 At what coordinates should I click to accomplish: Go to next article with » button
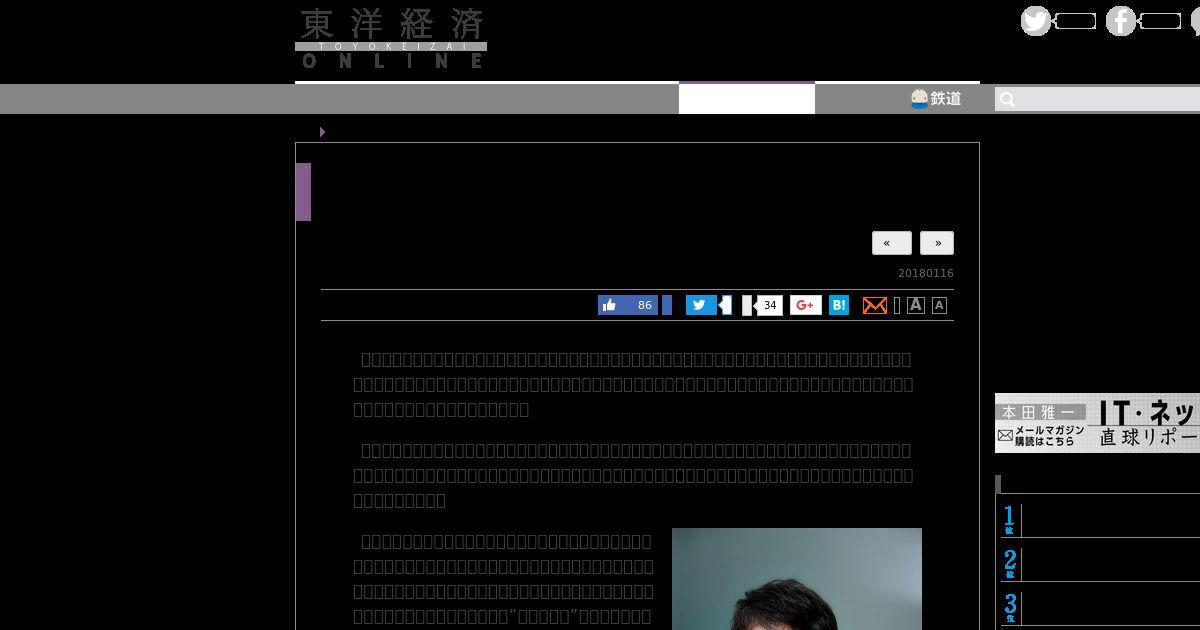(937, 243)
